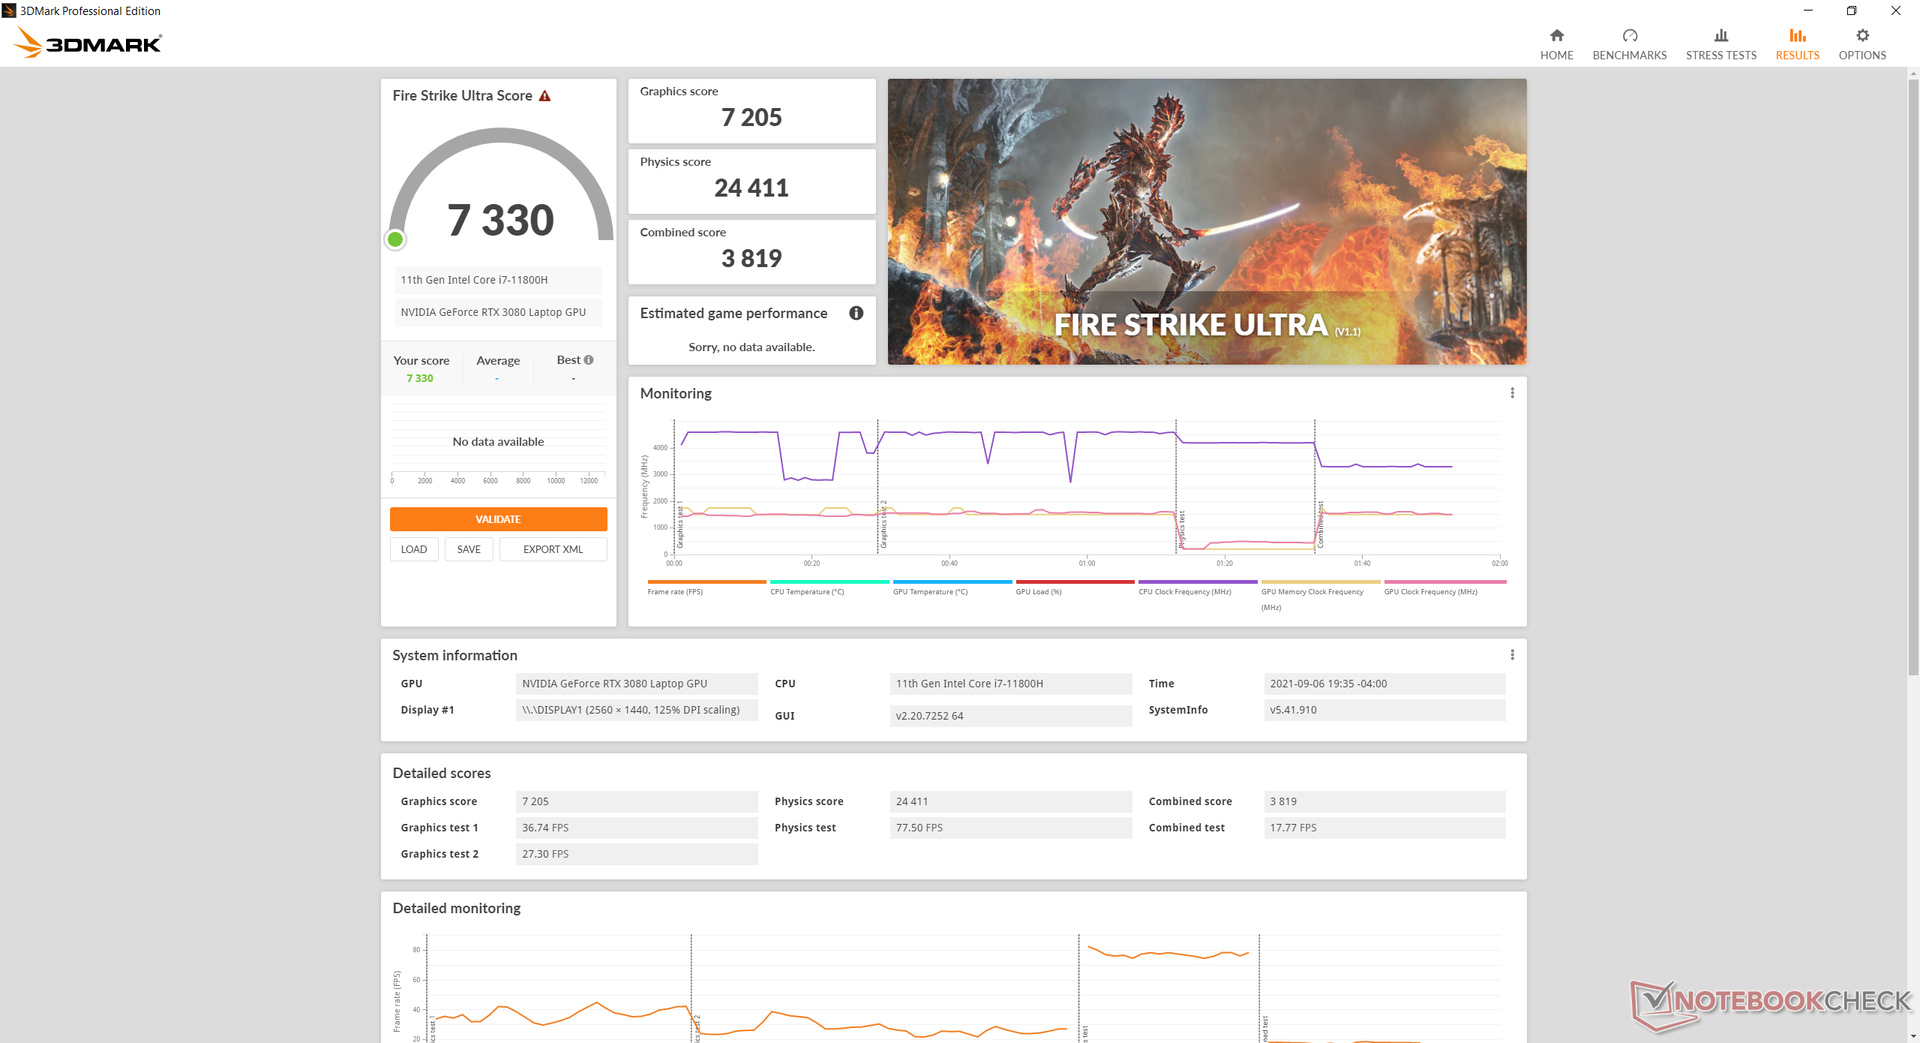The image size is (1920, 1043).
Task: Click the Time value 2021-09-06 19:35
Action: pos(1384,684)
